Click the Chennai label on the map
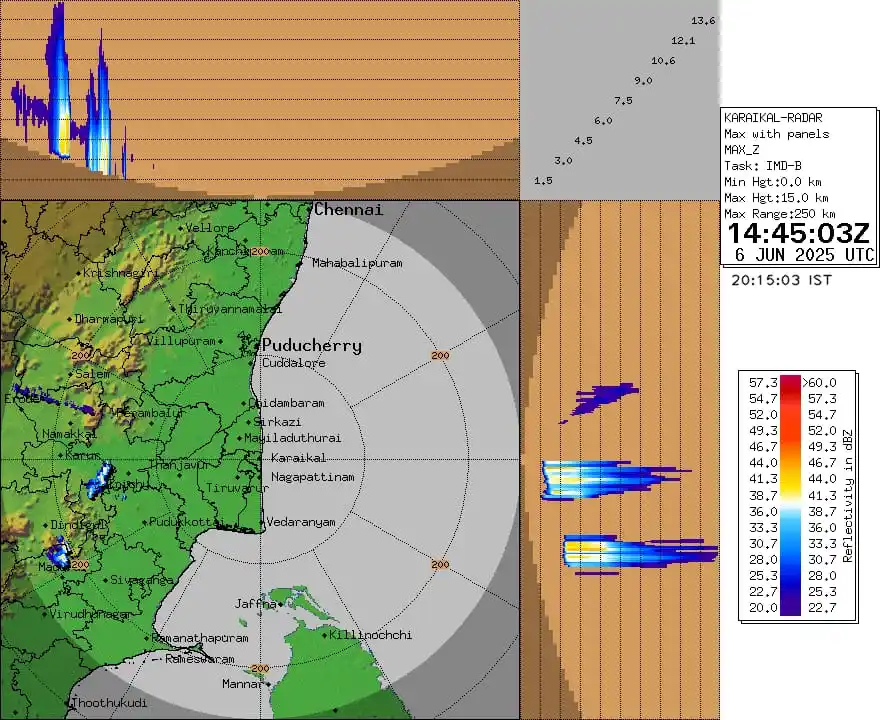Viewport: 880px width, 720px height. pos(348,210)
